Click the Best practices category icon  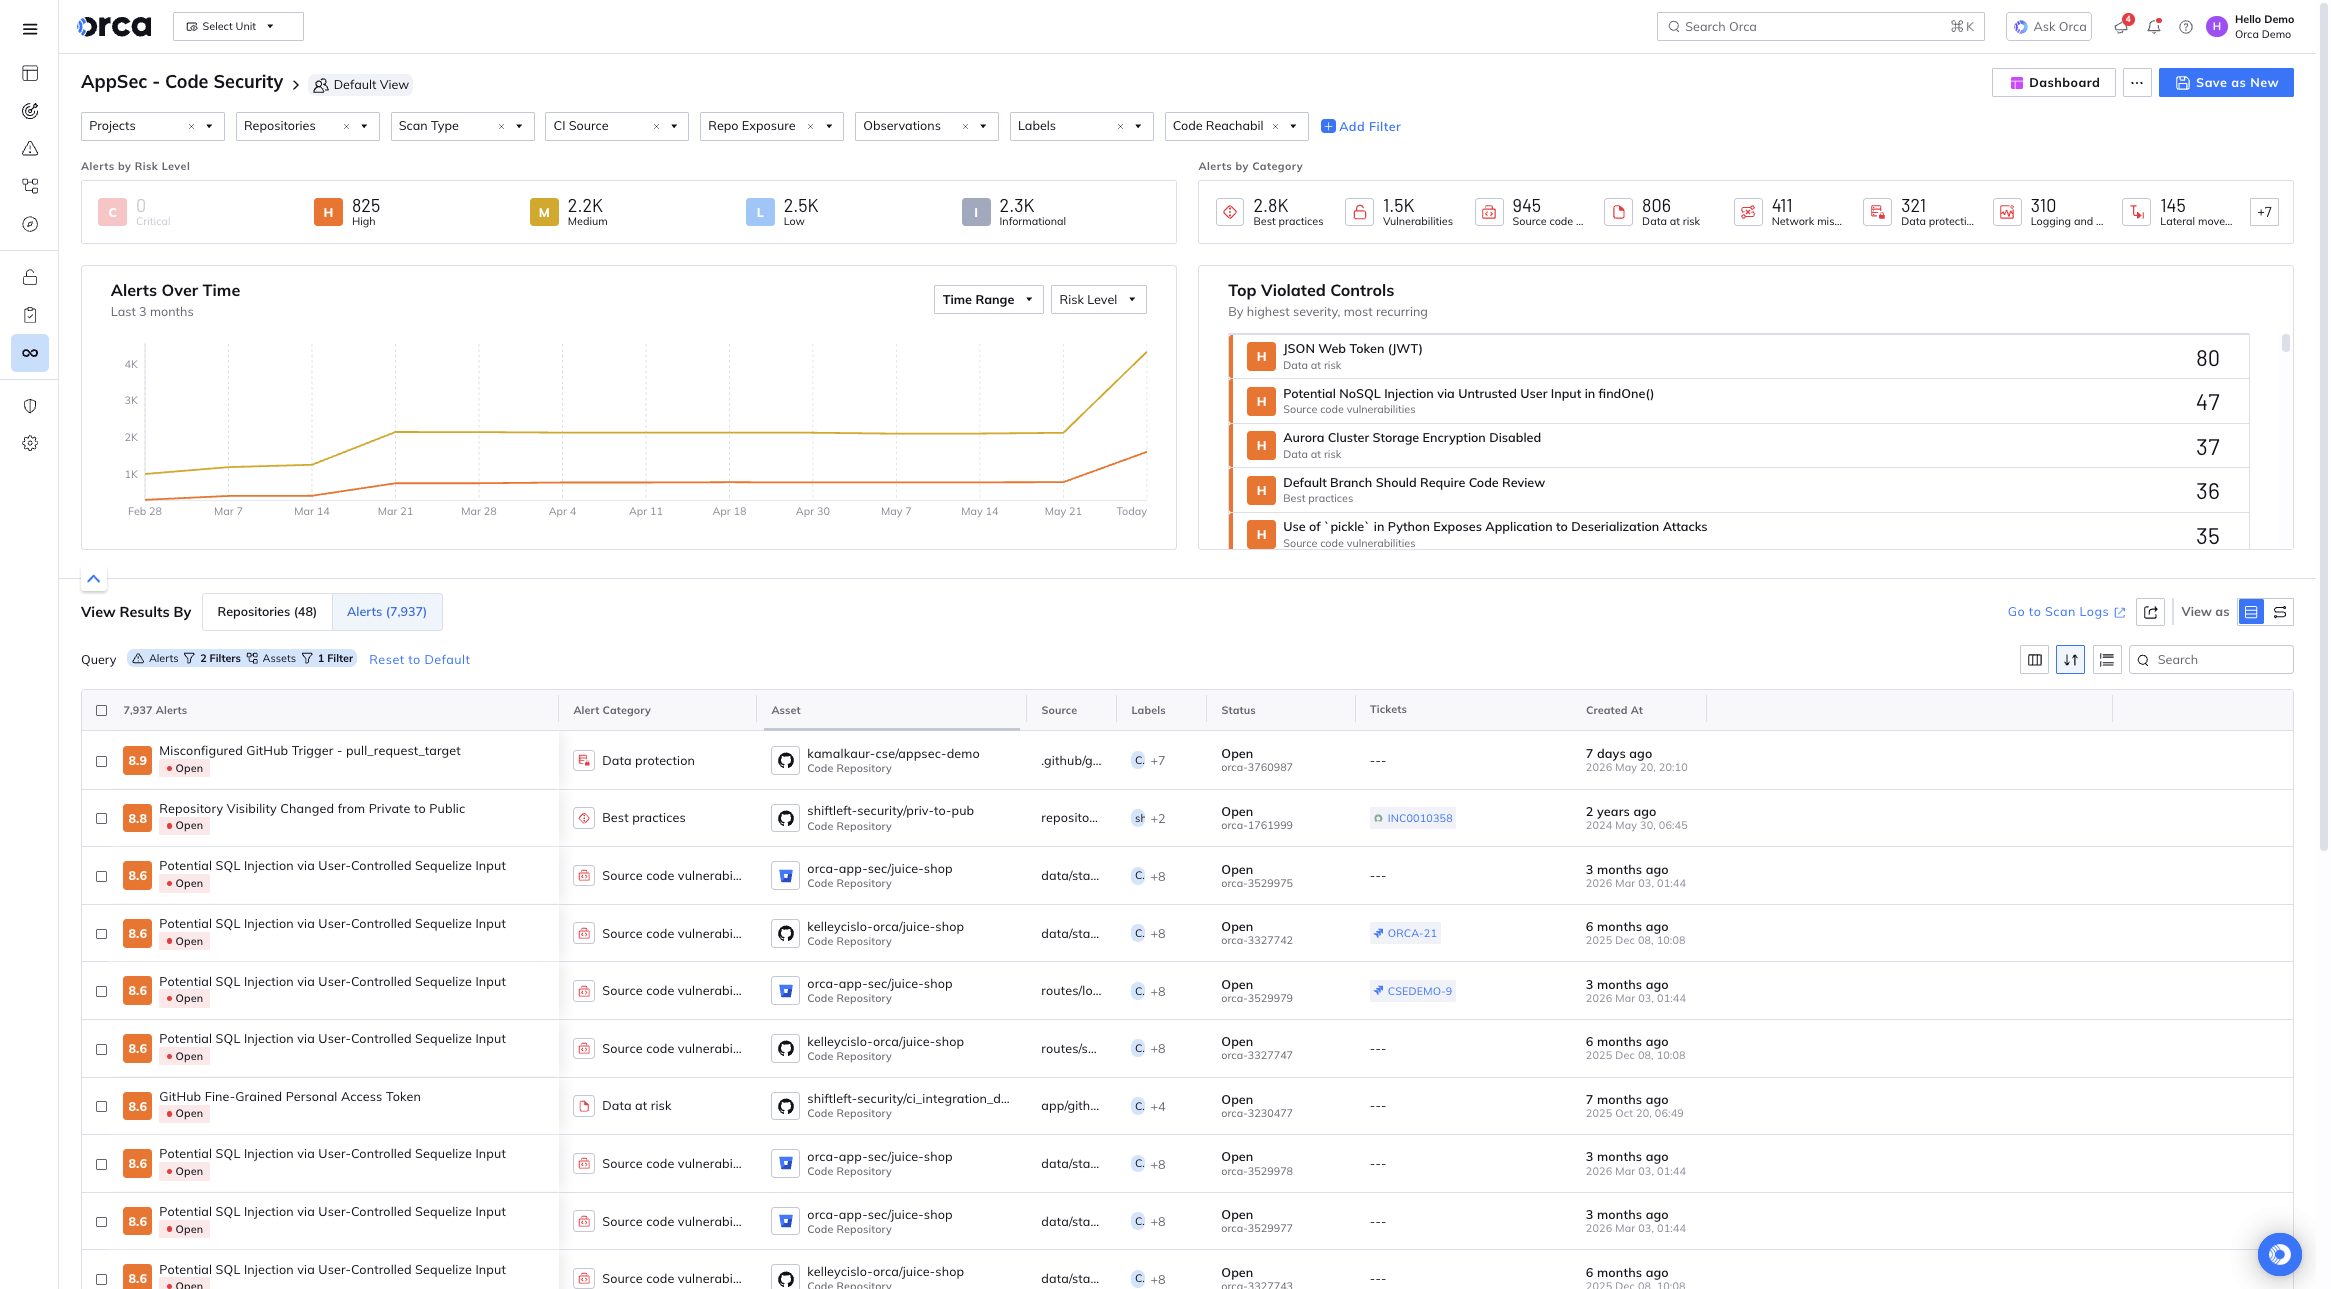(1230, 212)
